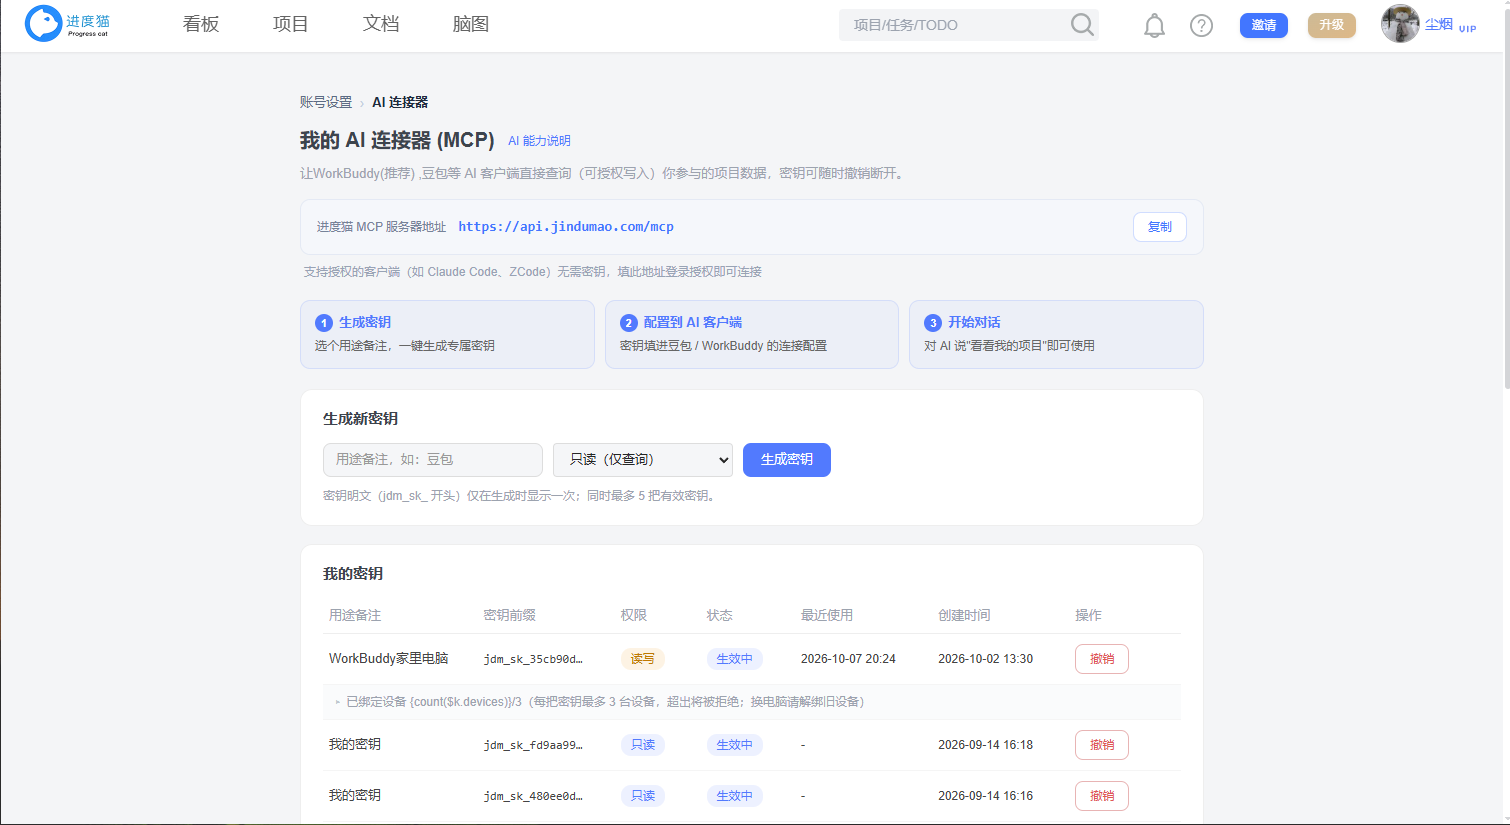Revoke the jdm_sk_480ee0d key

click(x=1102, y=796)
